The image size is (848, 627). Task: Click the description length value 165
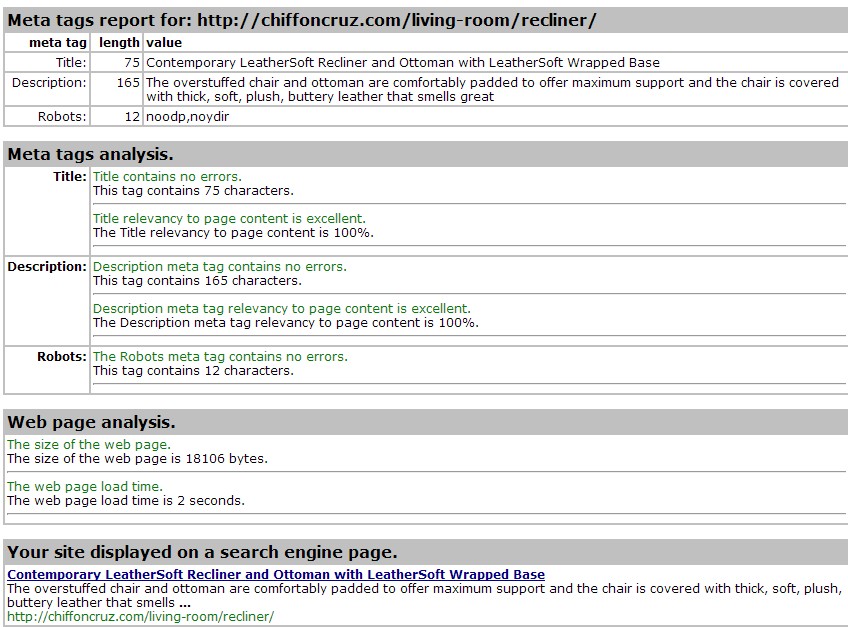[x=128, y=83]
